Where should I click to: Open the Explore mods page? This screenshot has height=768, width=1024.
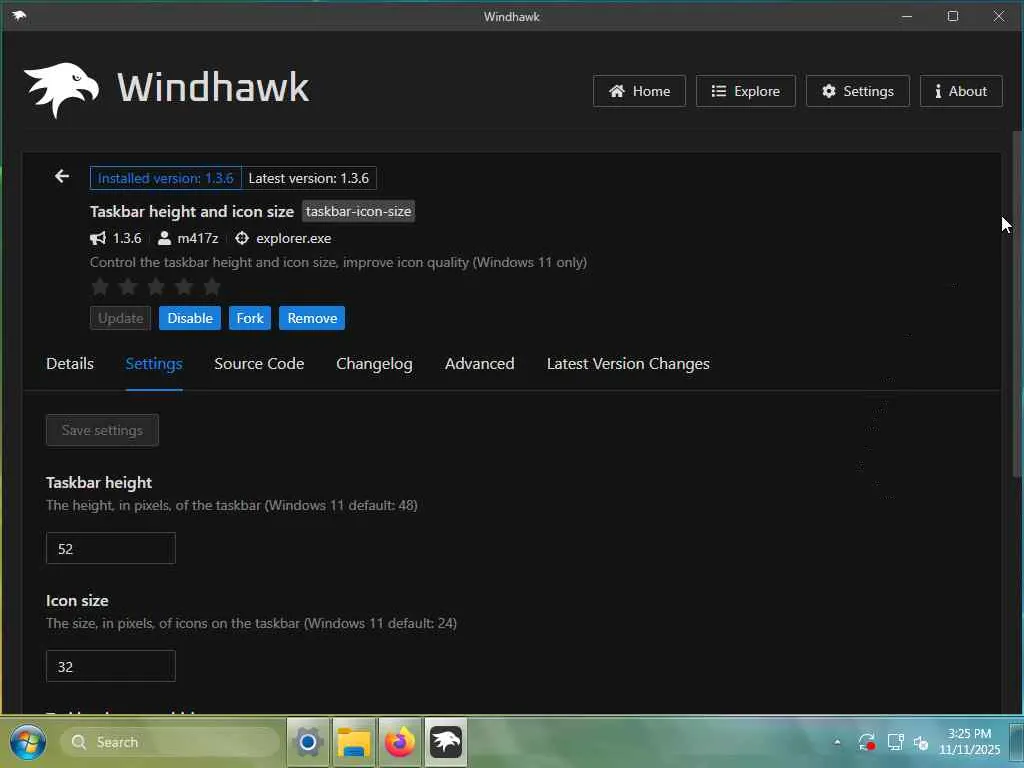click(x=745, y=91)
